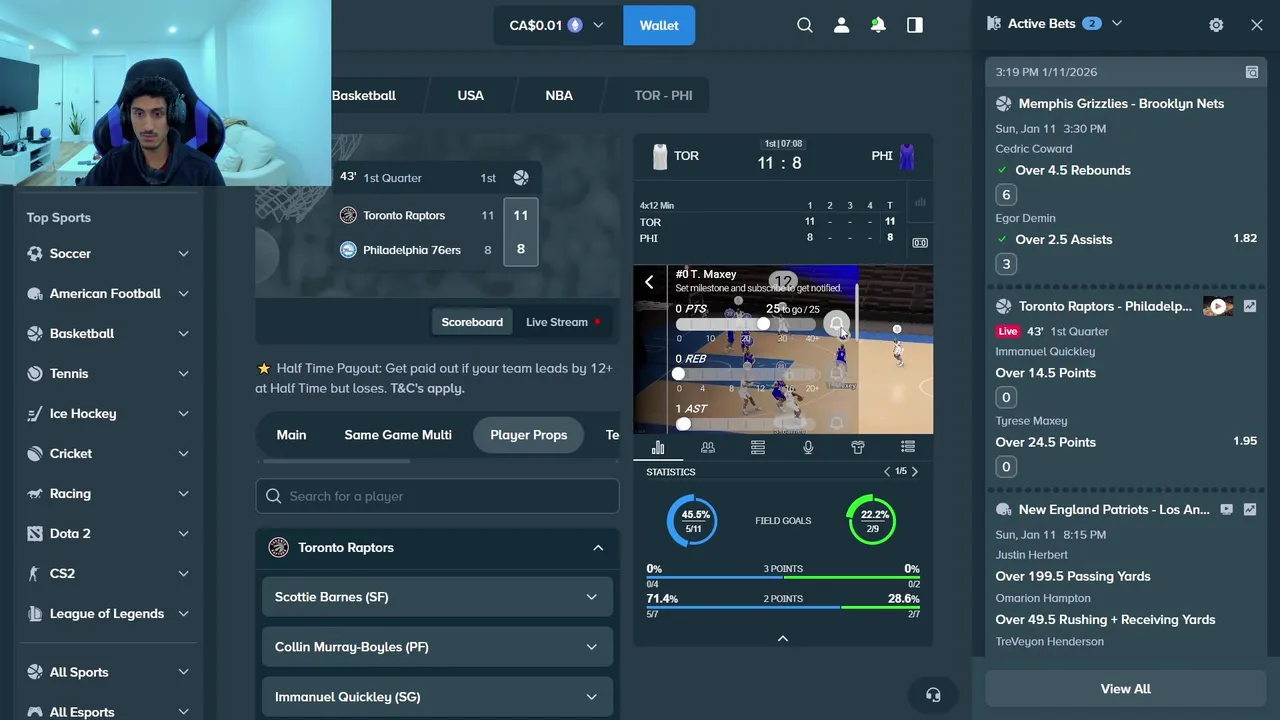Screen dimensions: 1280x720
Task: Expand the All Sports sidebar chevron
Action: coord(183,673)
